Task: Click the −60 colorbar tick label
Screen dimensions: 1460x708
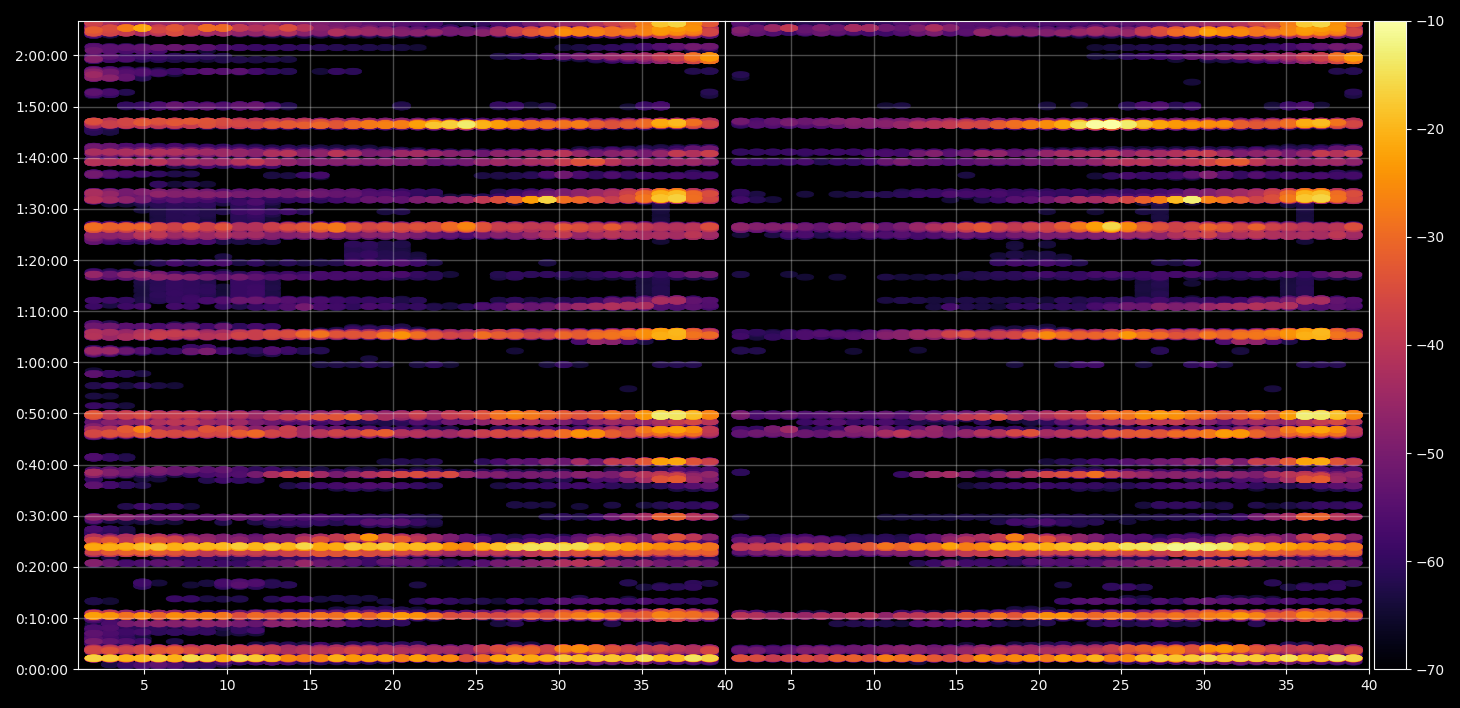Action: pos(1430,561)
